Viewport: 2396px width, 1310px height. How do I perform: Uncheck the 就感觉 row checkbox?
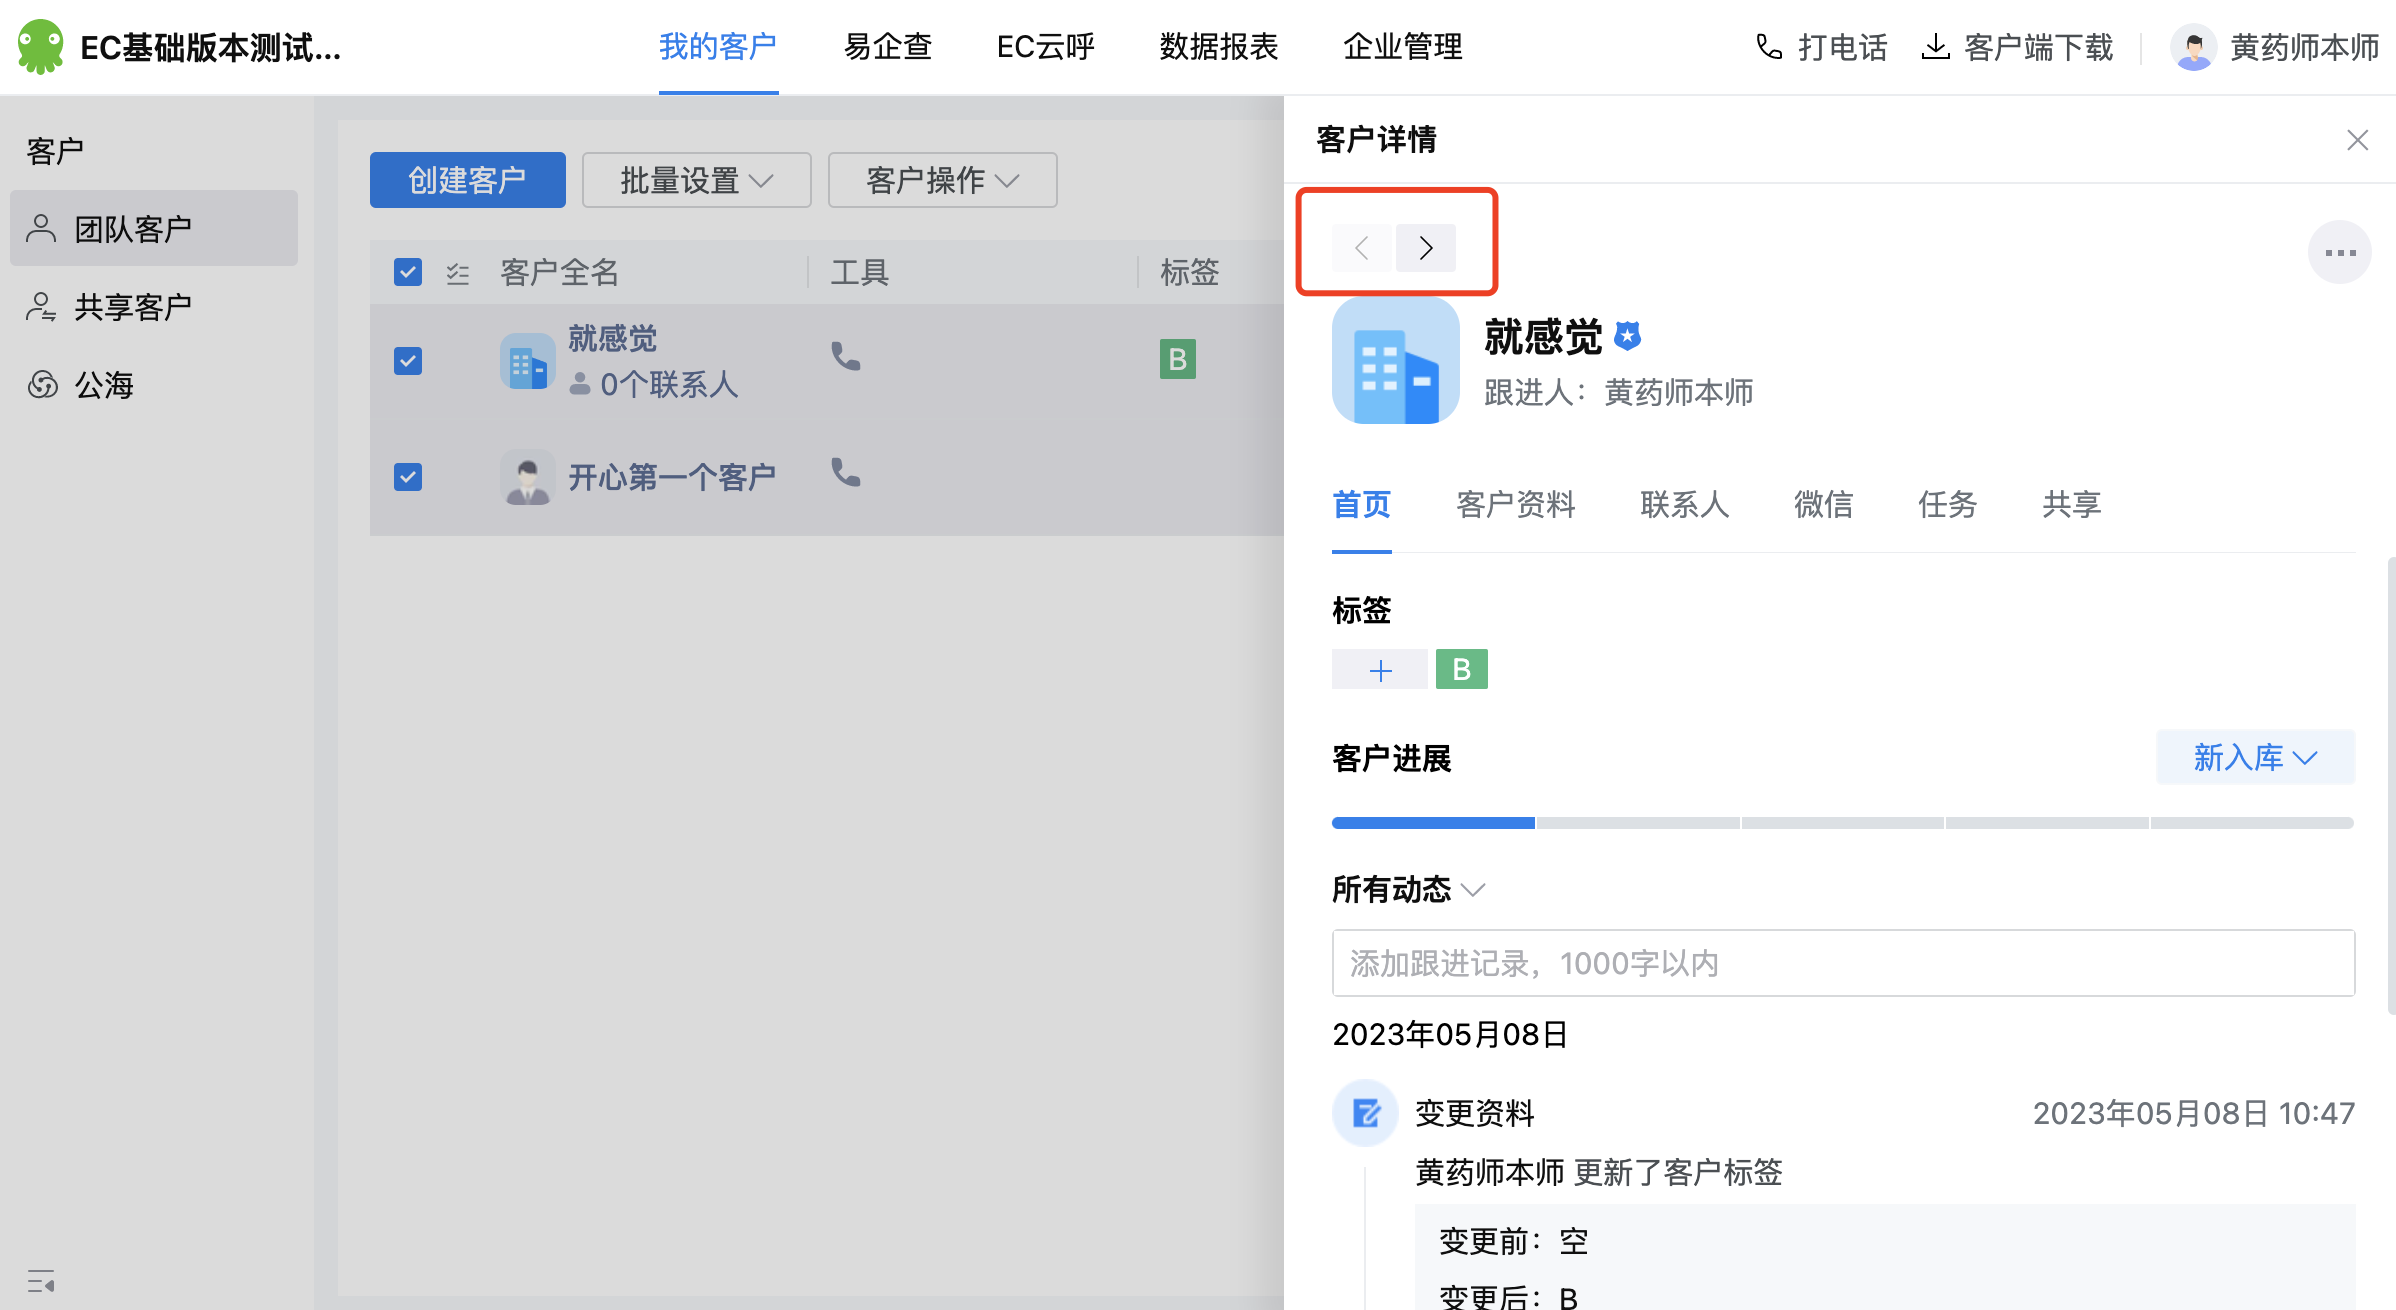click(408, 361)
